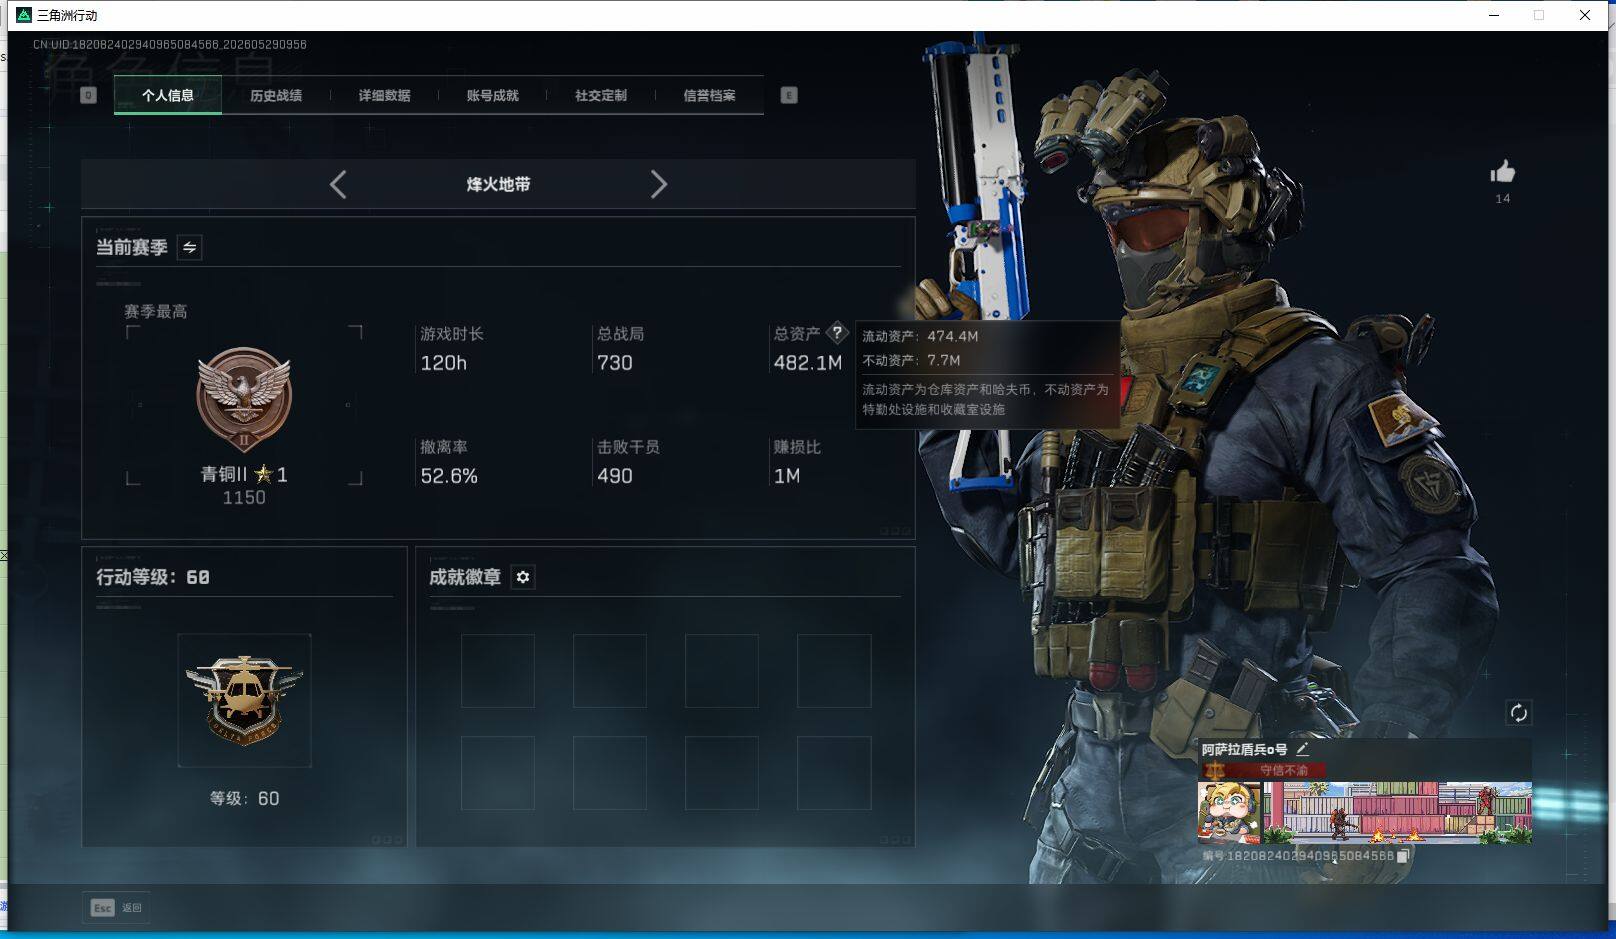
Task: Switch to the 信誉档案 tab
Action: point(709,95)
